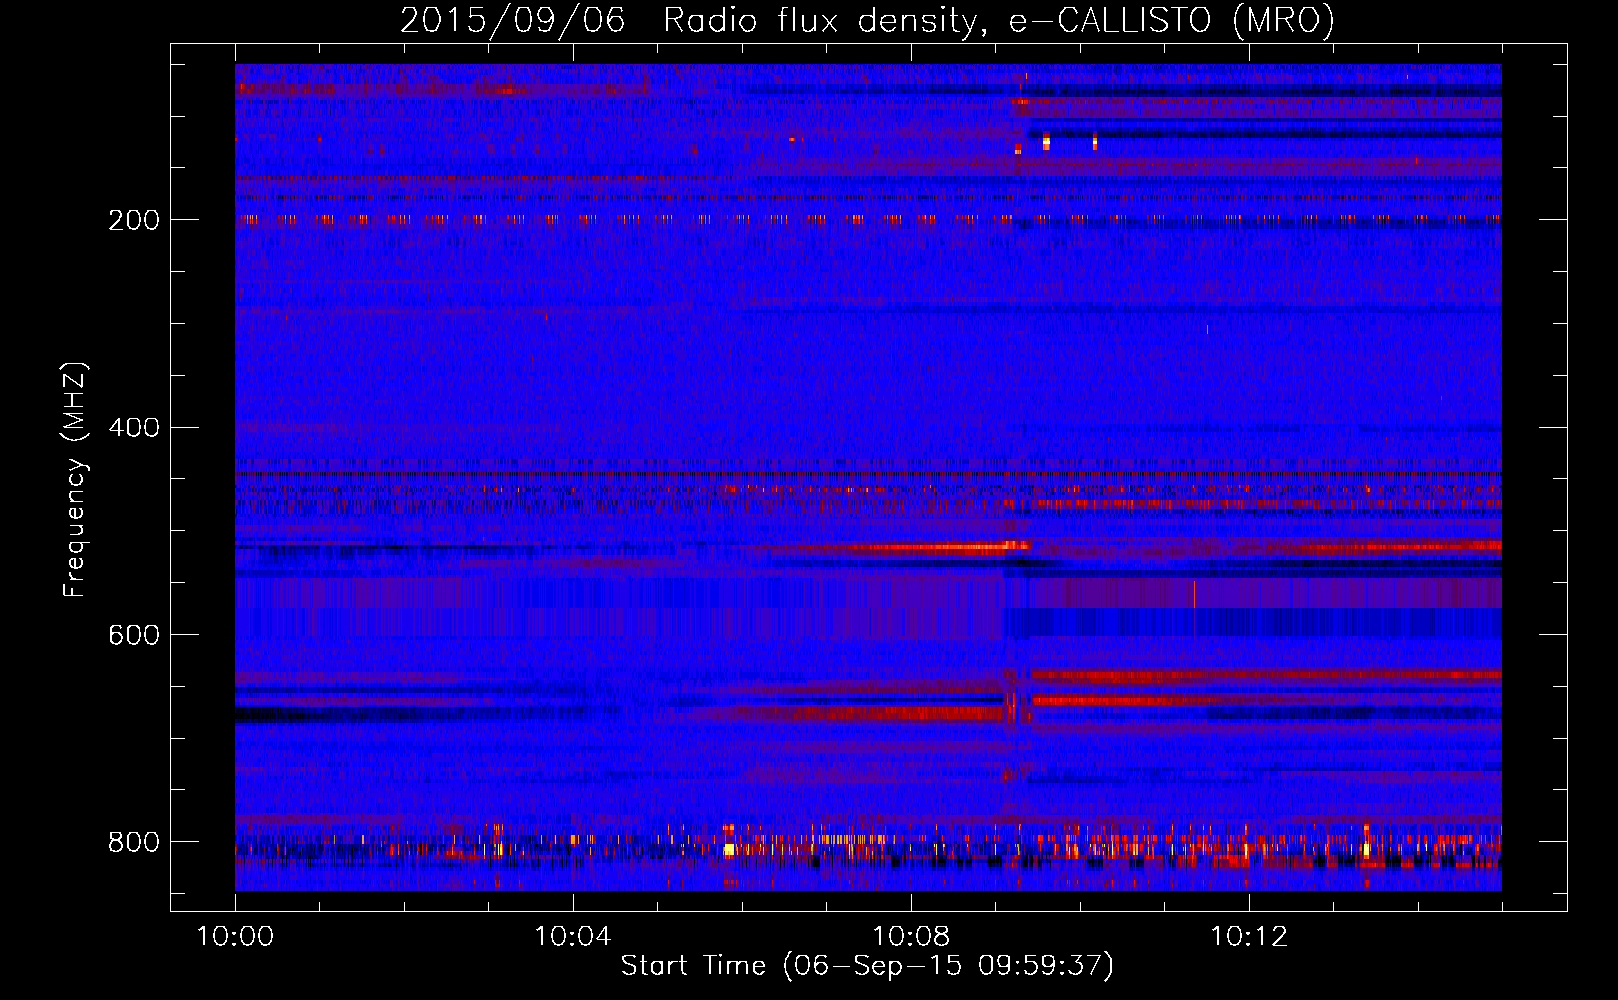
Task: Select the 10:12 time tick label
Action: pos(1249,937)
